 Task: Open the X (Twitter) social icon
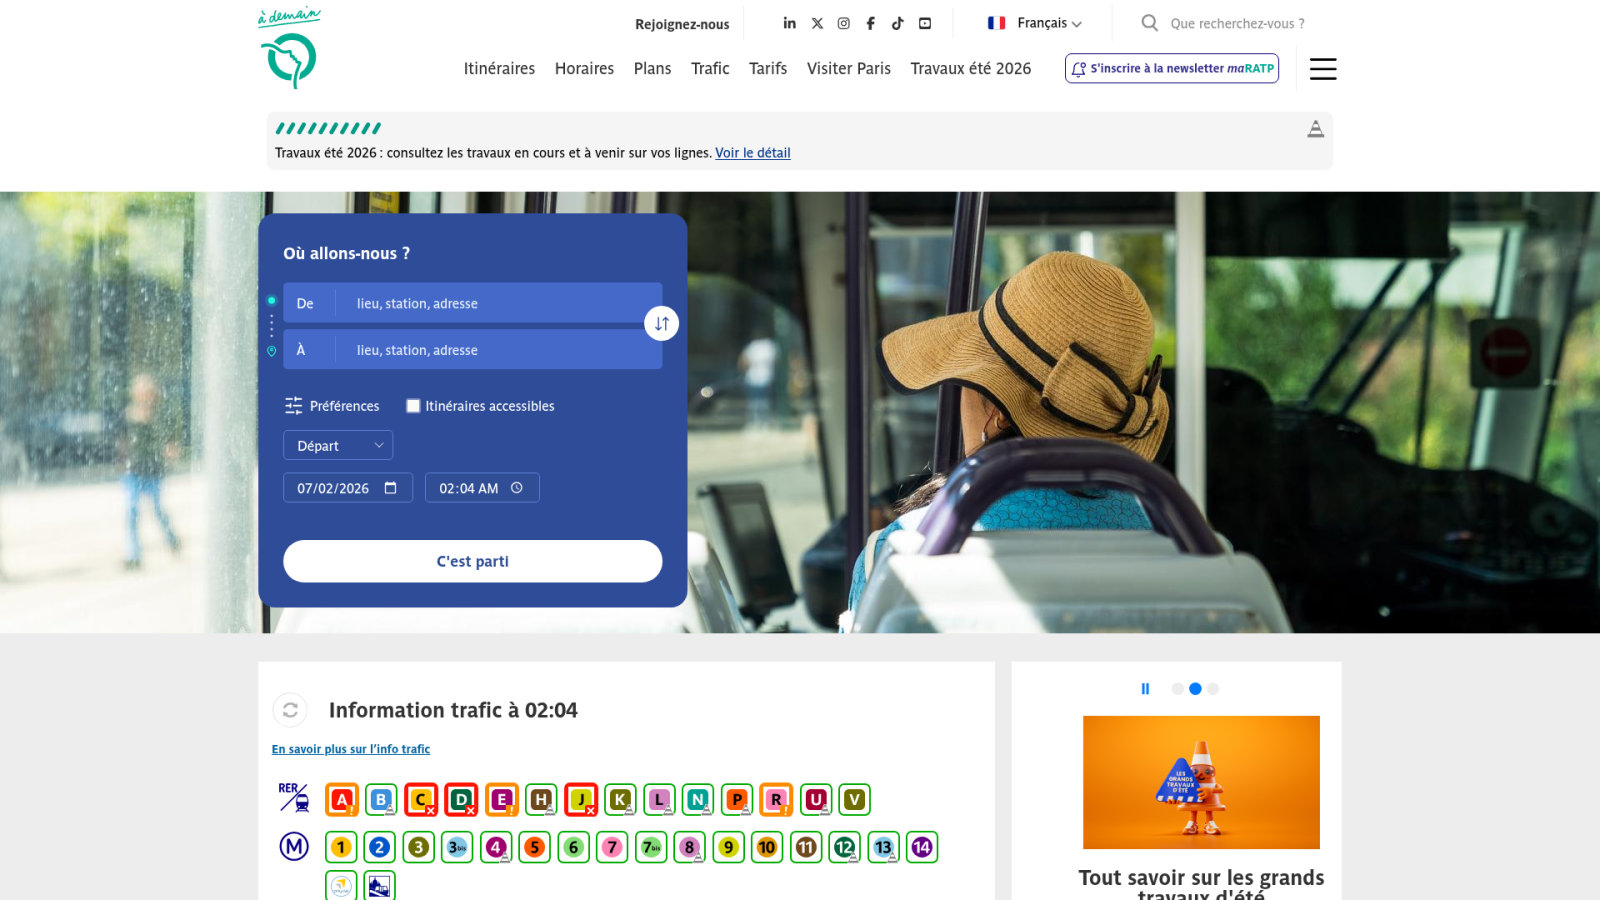click(817, 23)
